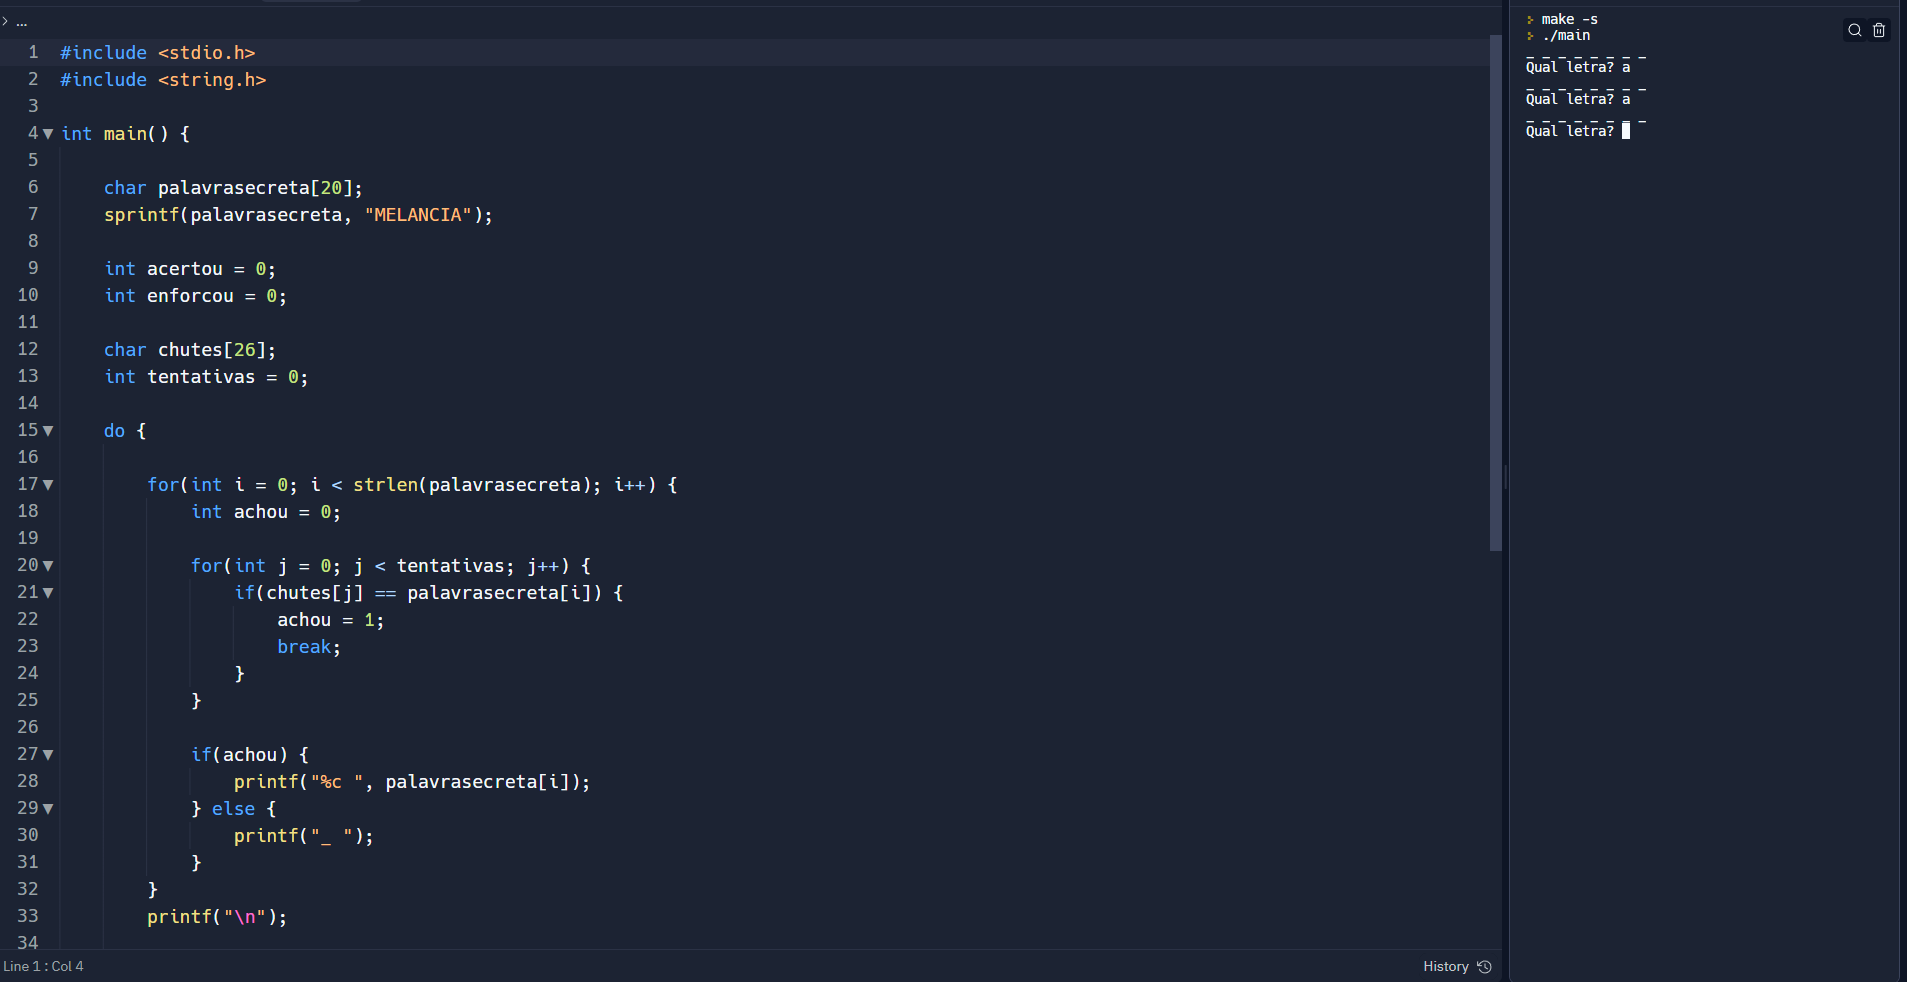Click the editor vertical scrollbar thumb
1907x982 pixels.
1496,293
